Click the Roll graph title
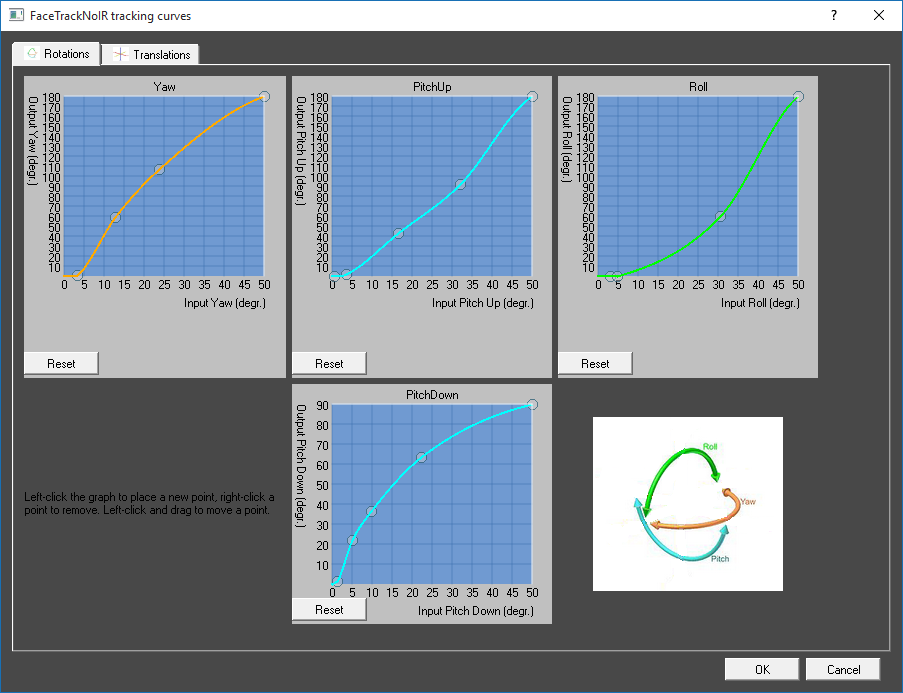Viewport: 903px width, 693px height. [x=698, y=87]
